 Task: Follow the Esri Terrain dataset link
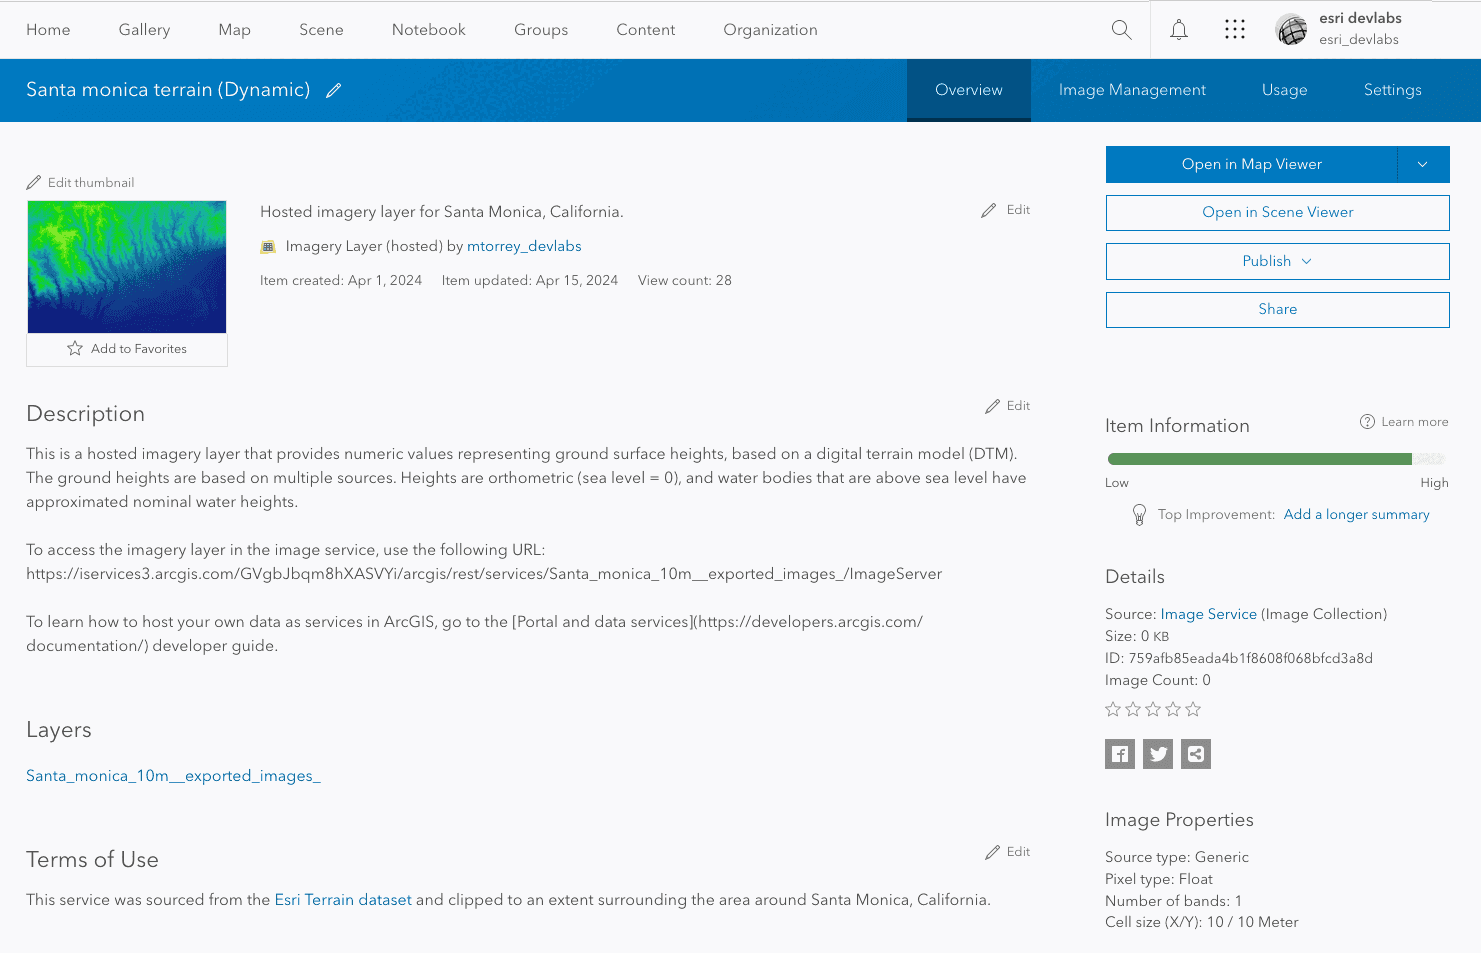[343, 899]
